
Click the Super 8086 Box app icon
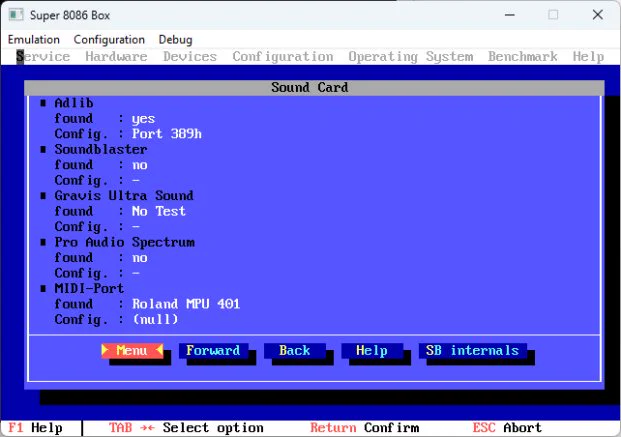coord(16,15)
